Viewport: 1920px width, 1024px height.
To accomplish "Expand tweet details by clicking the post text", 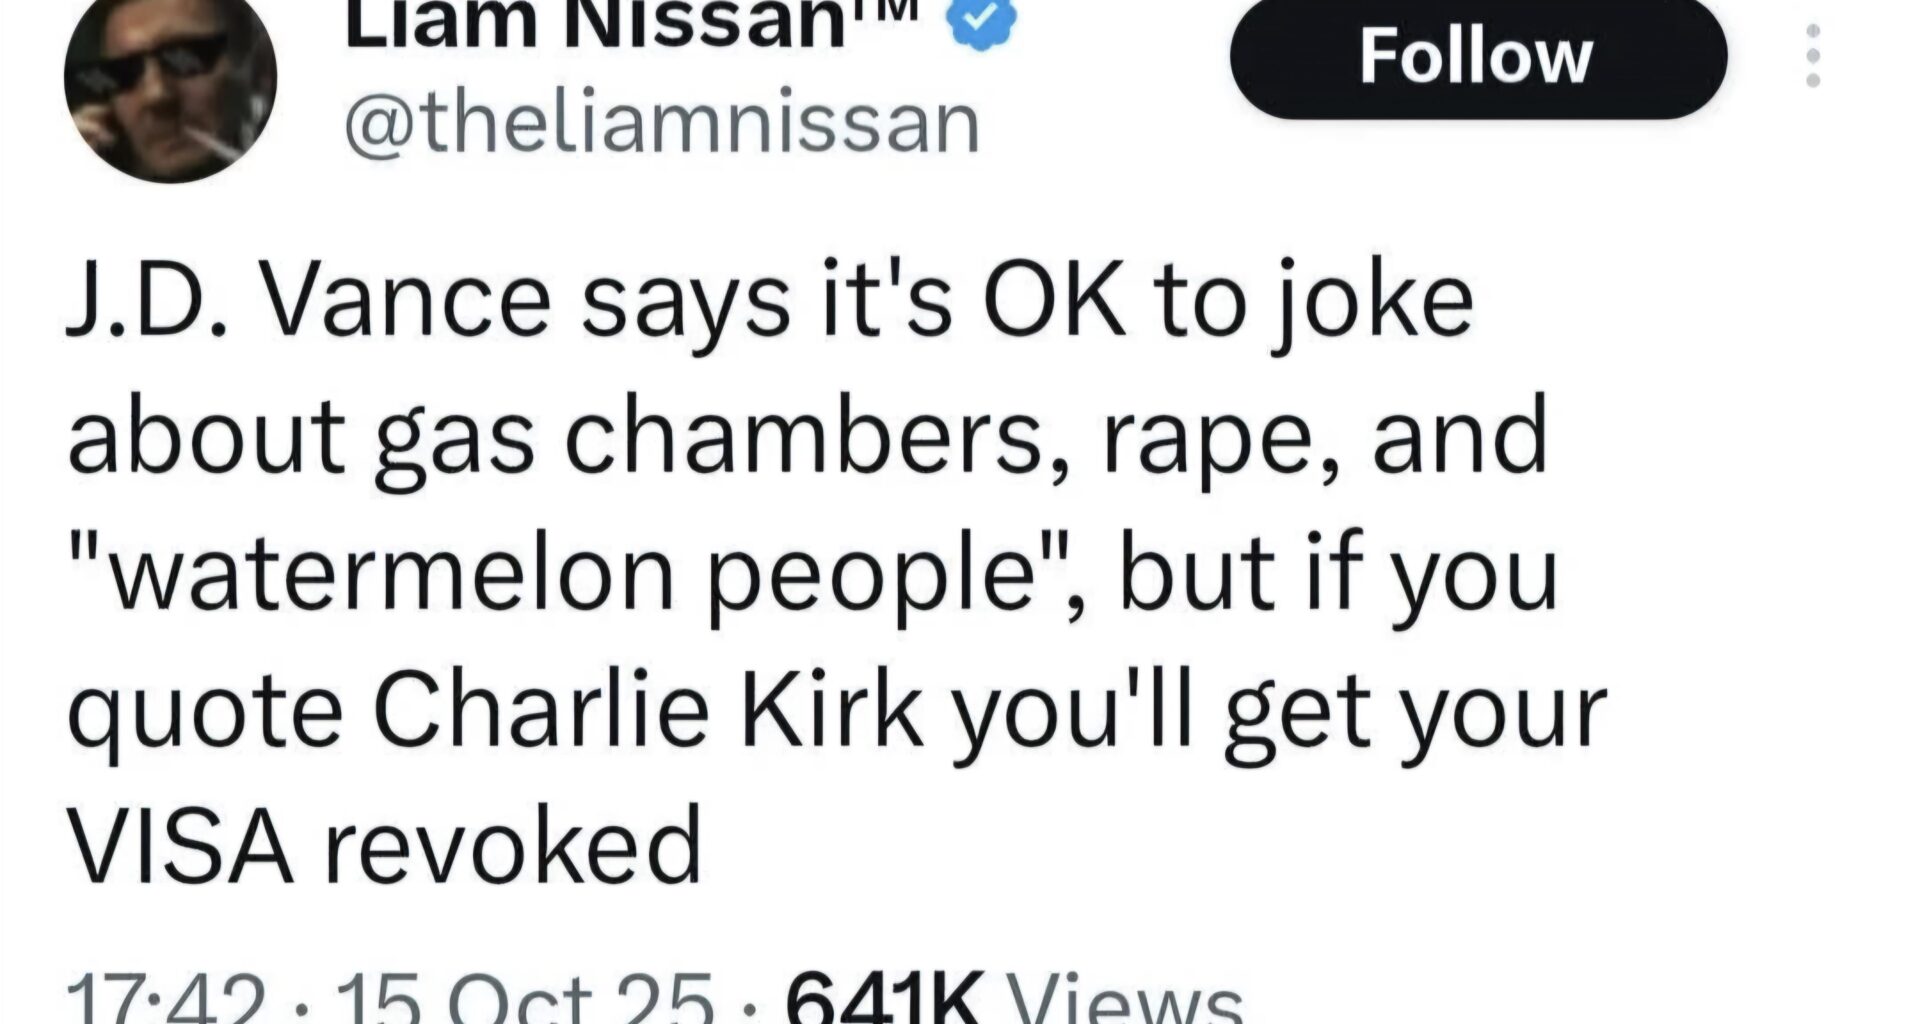I will 800,560.
